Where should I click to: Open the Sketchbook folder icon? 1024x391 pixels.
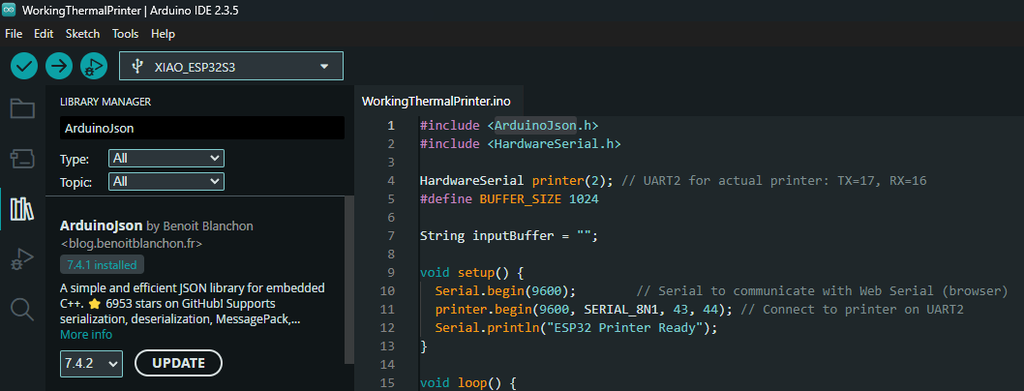pos(22,109)
